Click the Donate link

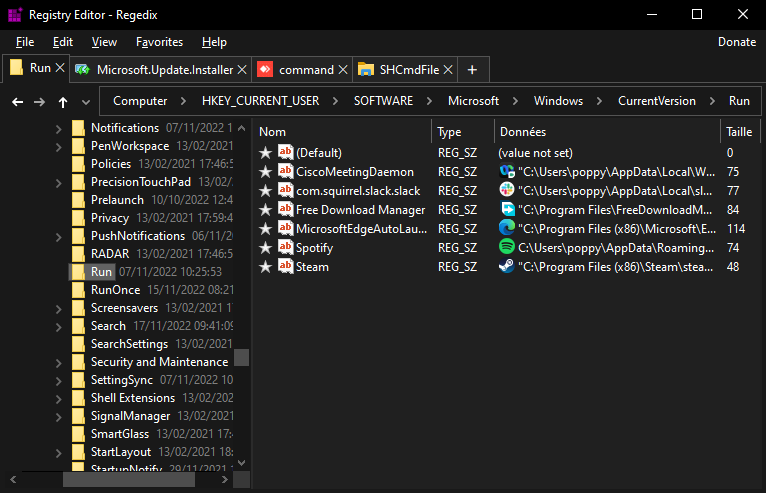coord(737,42)
